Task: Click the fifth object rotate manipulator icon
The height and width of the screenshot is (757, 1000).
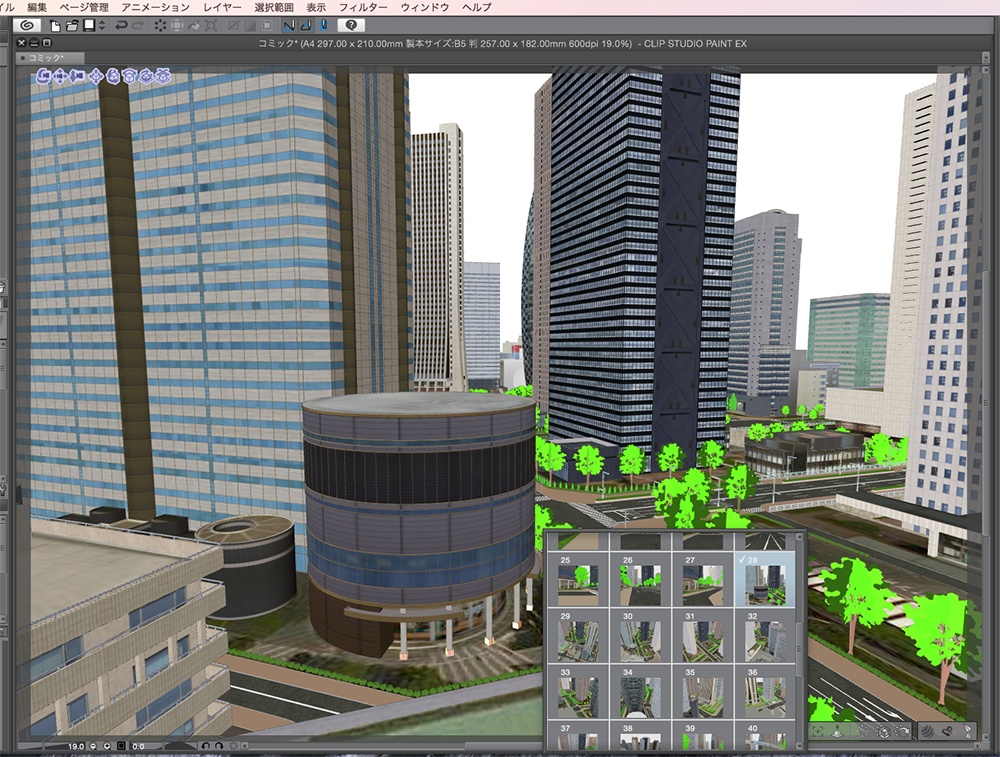Action: (113, 77)
